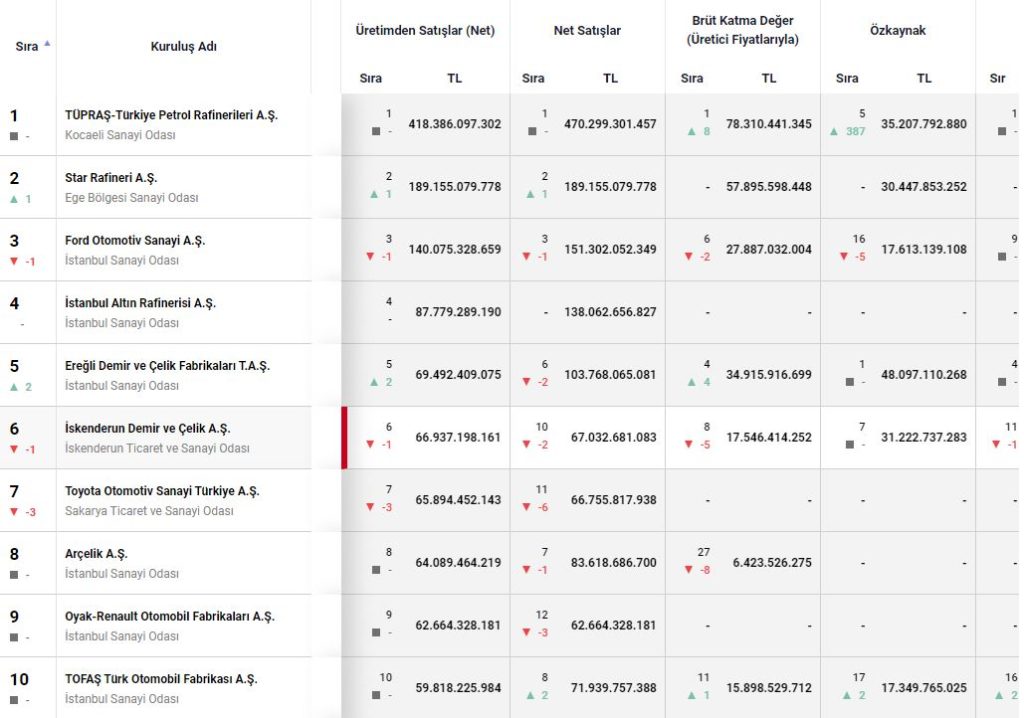Select the Kuruluş Adı column header

coord(183,47)
